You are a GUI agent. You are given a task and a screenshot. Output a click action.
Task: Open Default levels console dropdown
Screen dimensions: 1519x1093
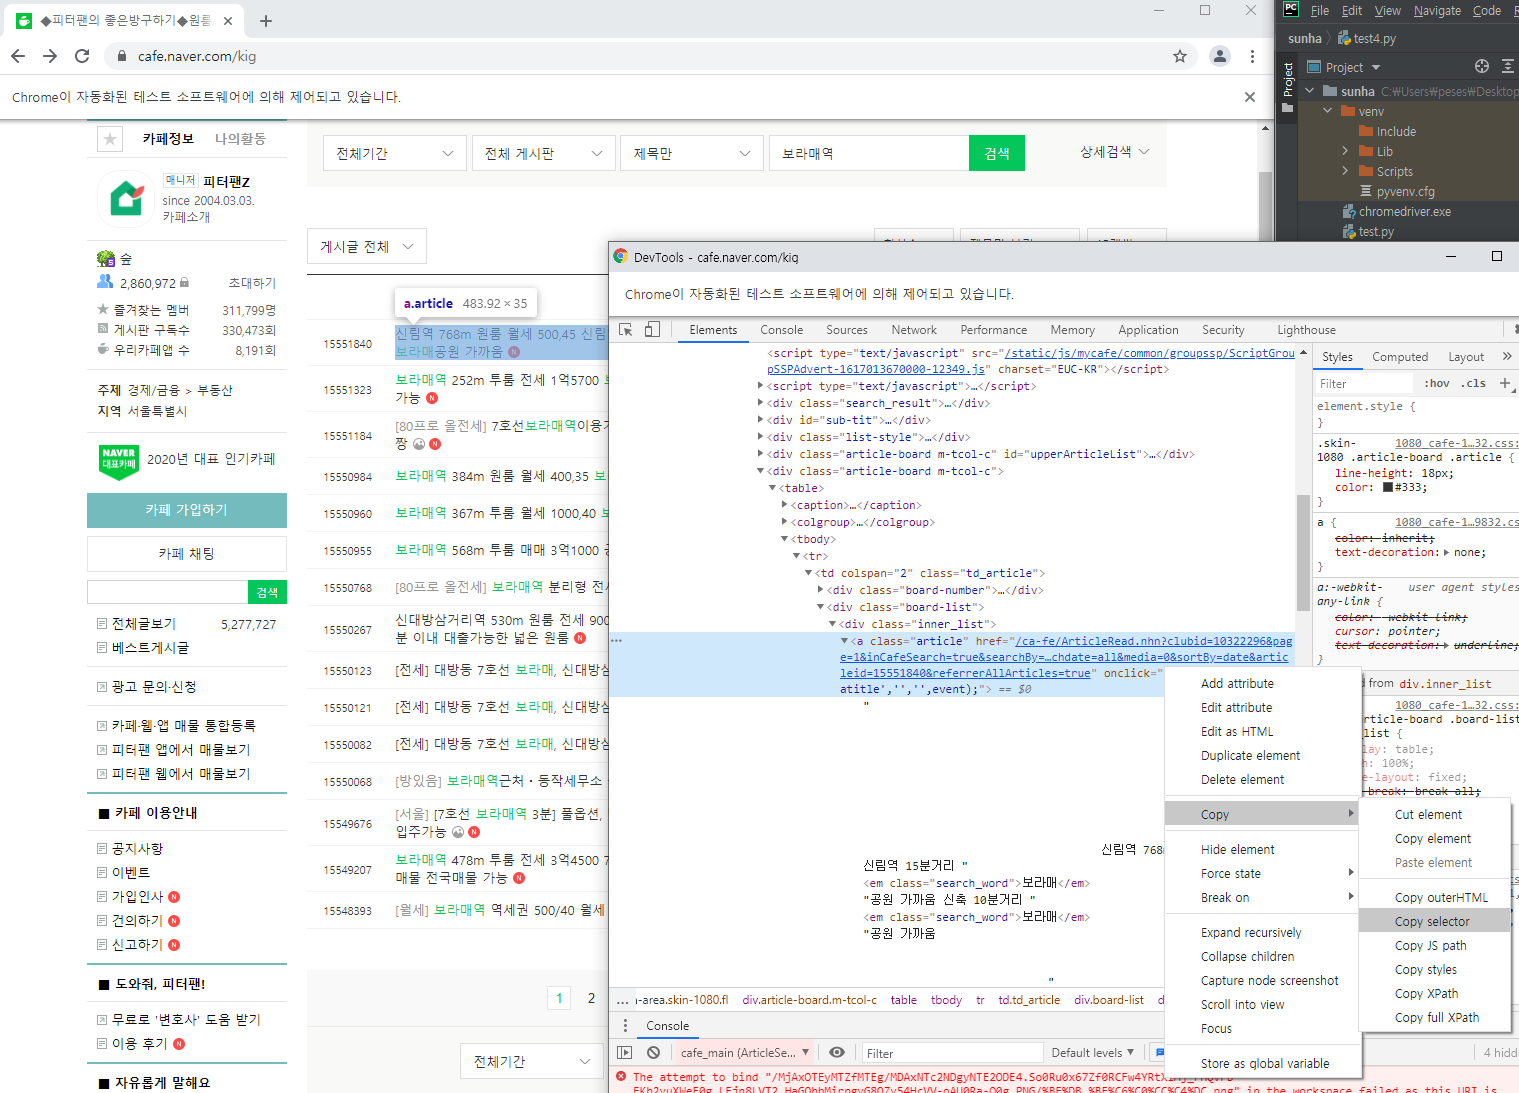pos(1093,1053)
